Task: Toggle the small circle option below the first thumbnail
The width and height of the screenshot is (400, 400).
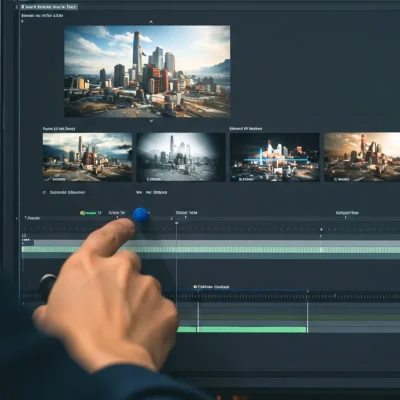Action: tap(44, 193)
